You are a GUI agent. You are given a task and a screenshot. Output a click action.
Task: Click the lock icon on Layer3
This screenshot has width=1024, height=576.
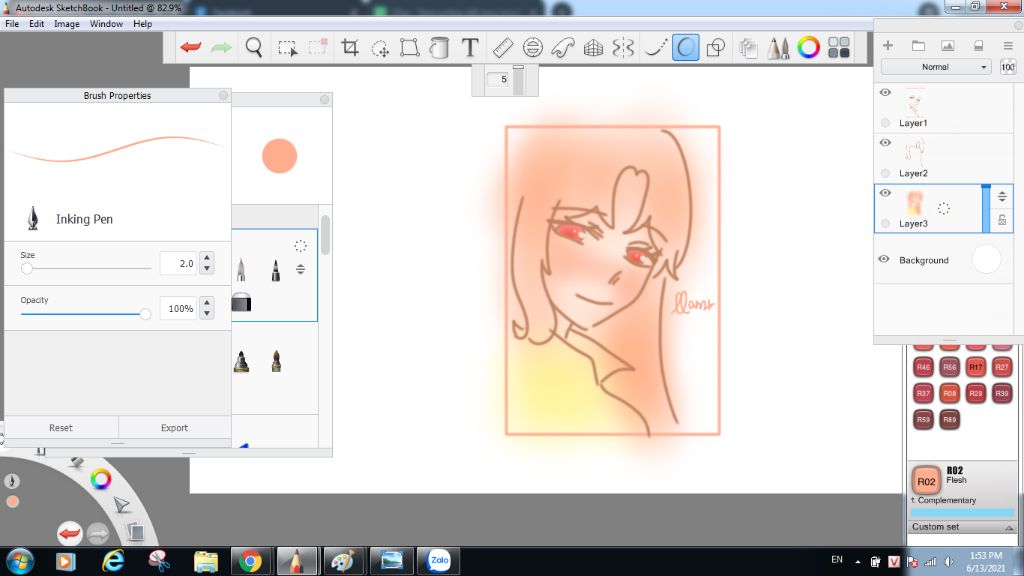coord(1002,220)
